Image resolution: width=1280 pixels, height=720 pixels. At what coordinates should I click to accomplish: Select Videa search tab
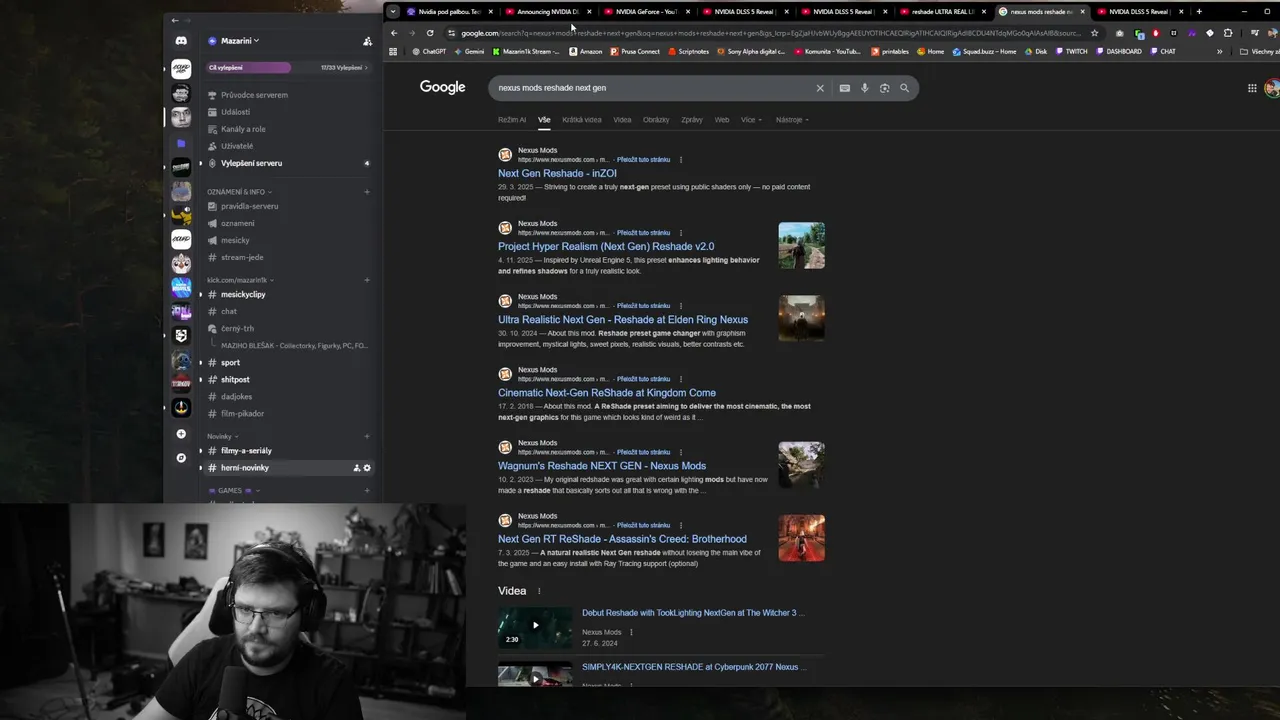[622, 120]
